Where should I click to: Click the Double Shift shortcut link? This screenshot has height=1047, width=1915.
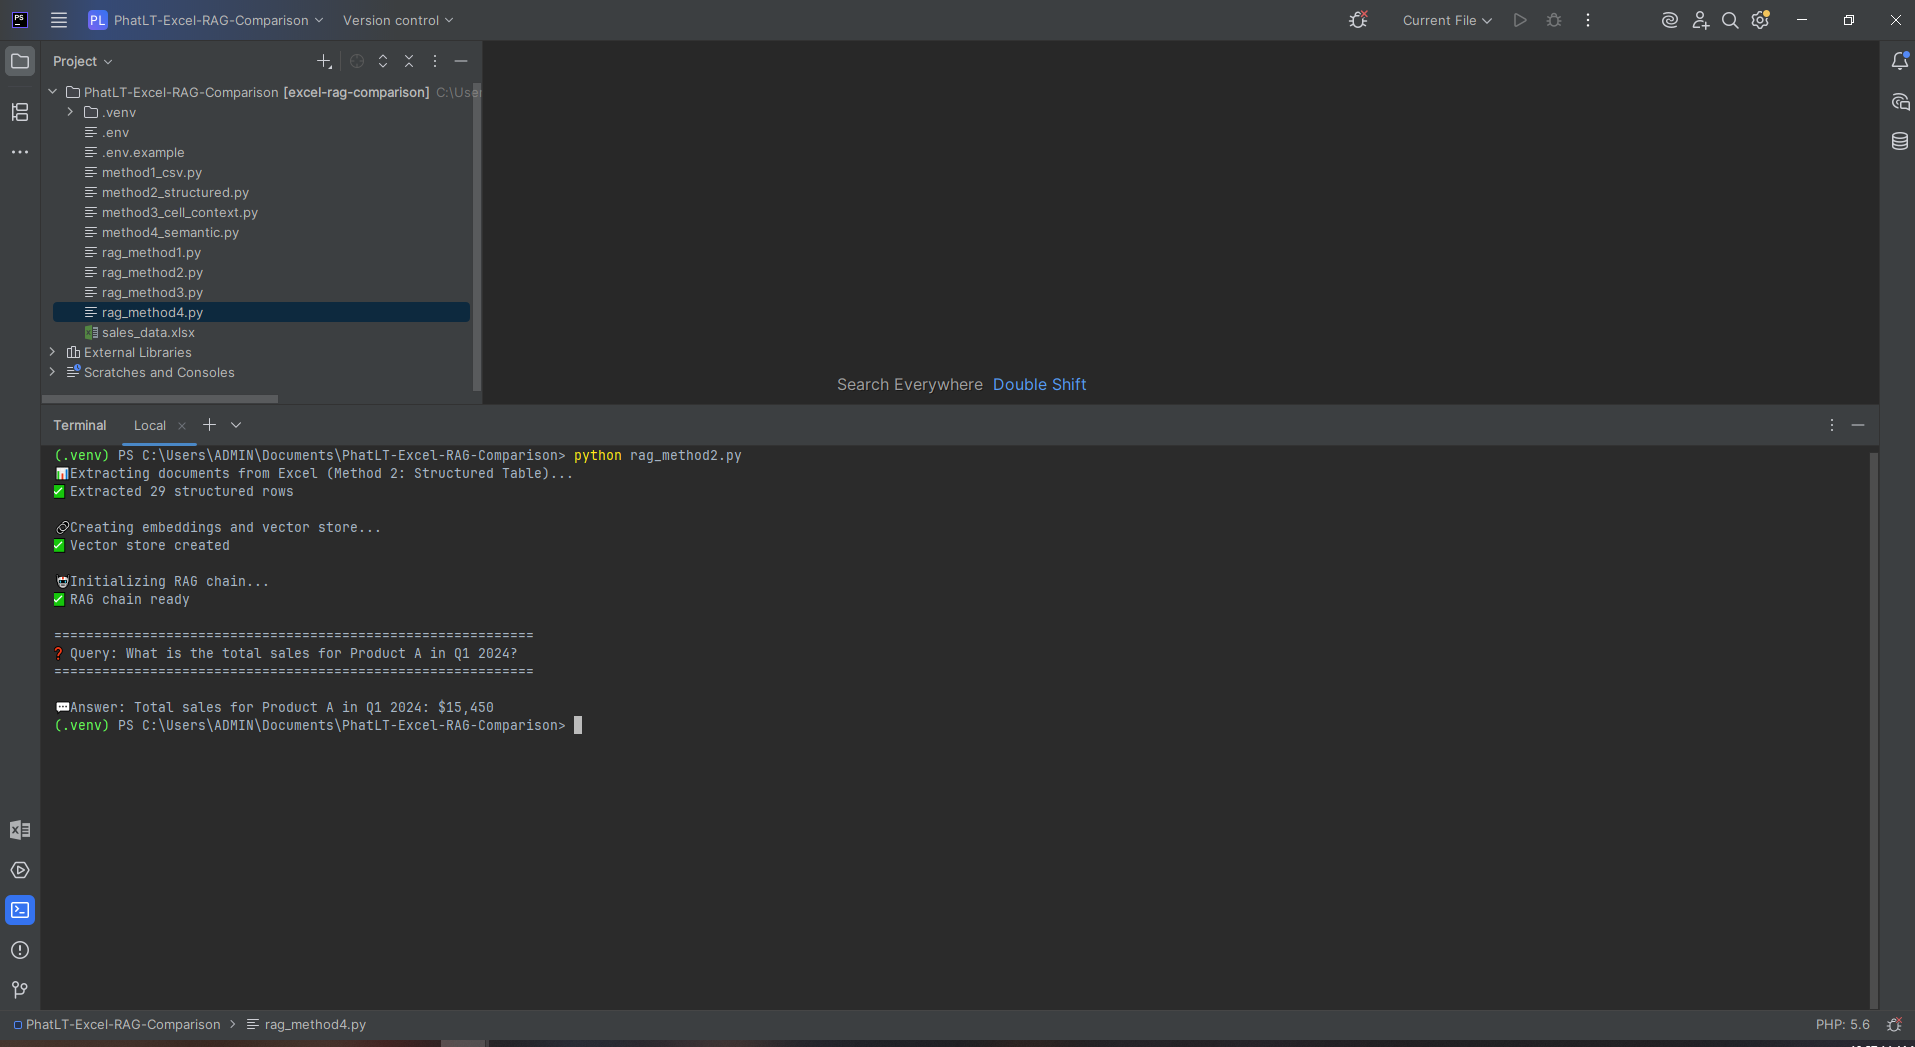point(1040,384)
